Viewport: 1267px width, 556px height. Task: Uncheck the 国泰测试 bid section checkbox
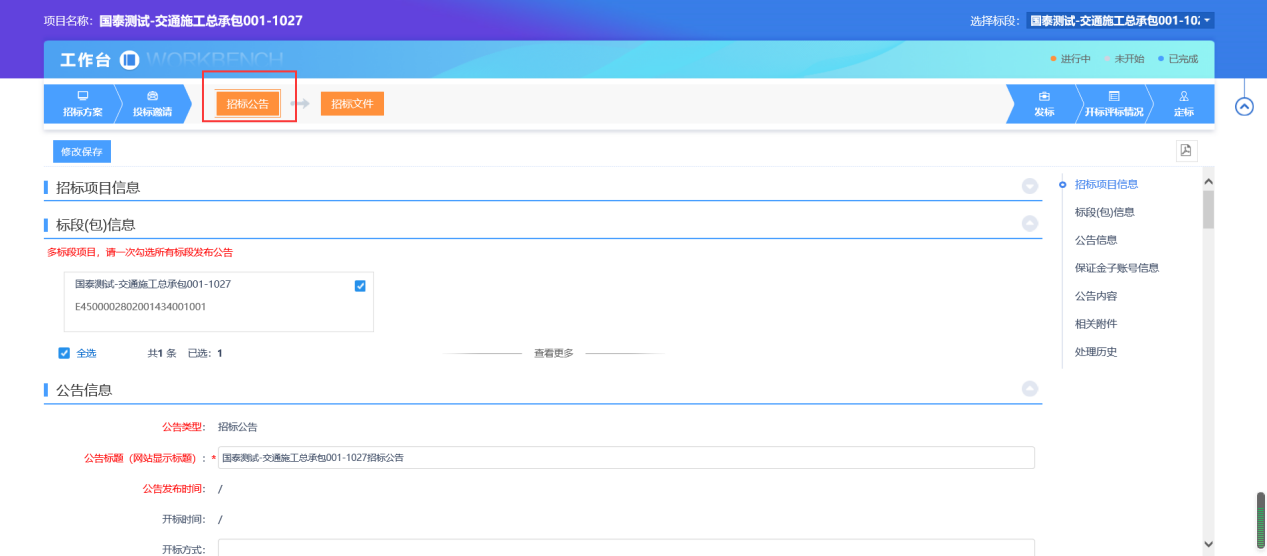click(x=360, y=286)
